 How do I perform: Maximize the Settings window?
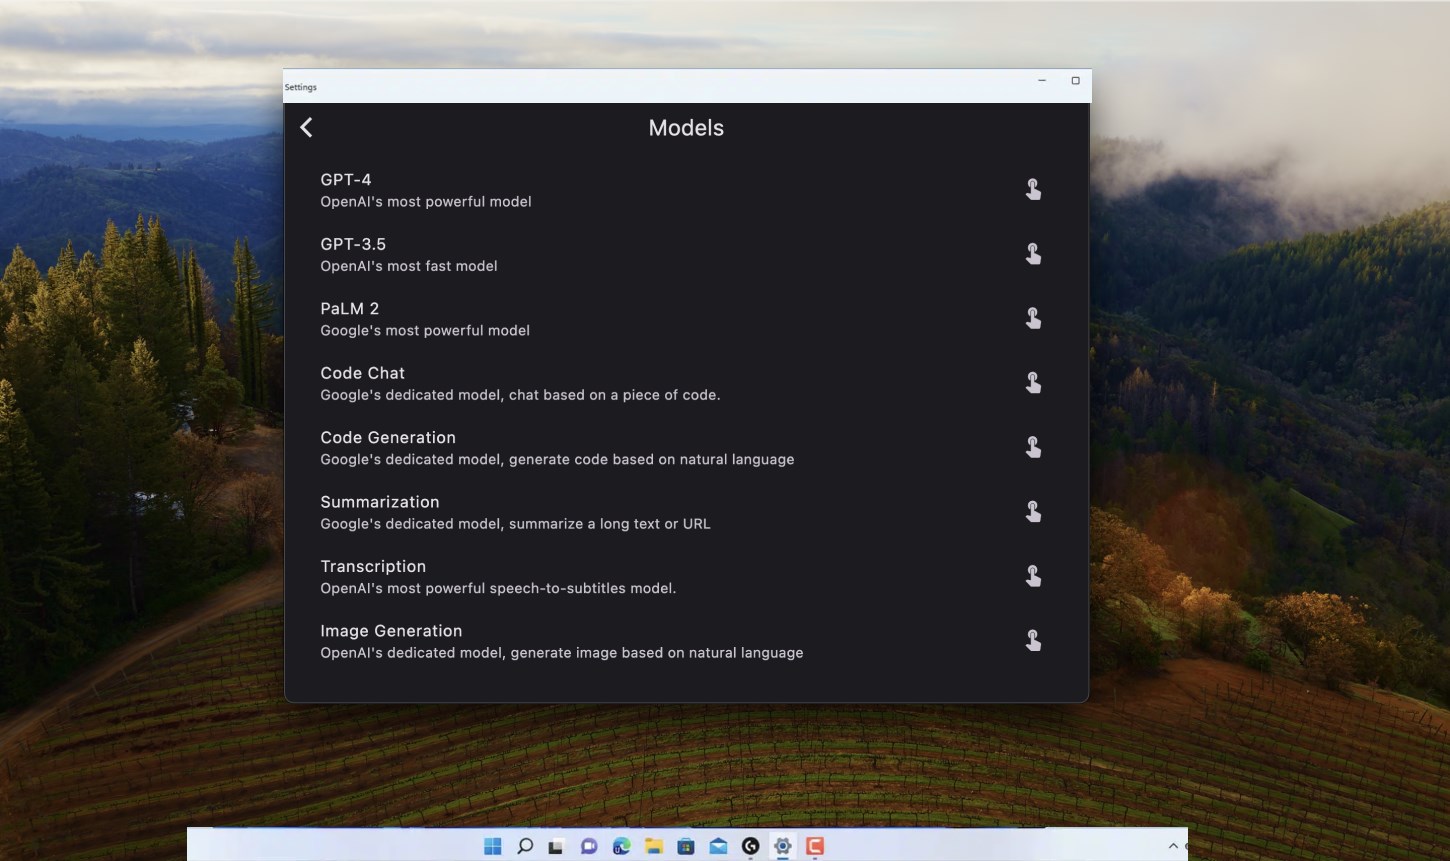[1076, 81]
